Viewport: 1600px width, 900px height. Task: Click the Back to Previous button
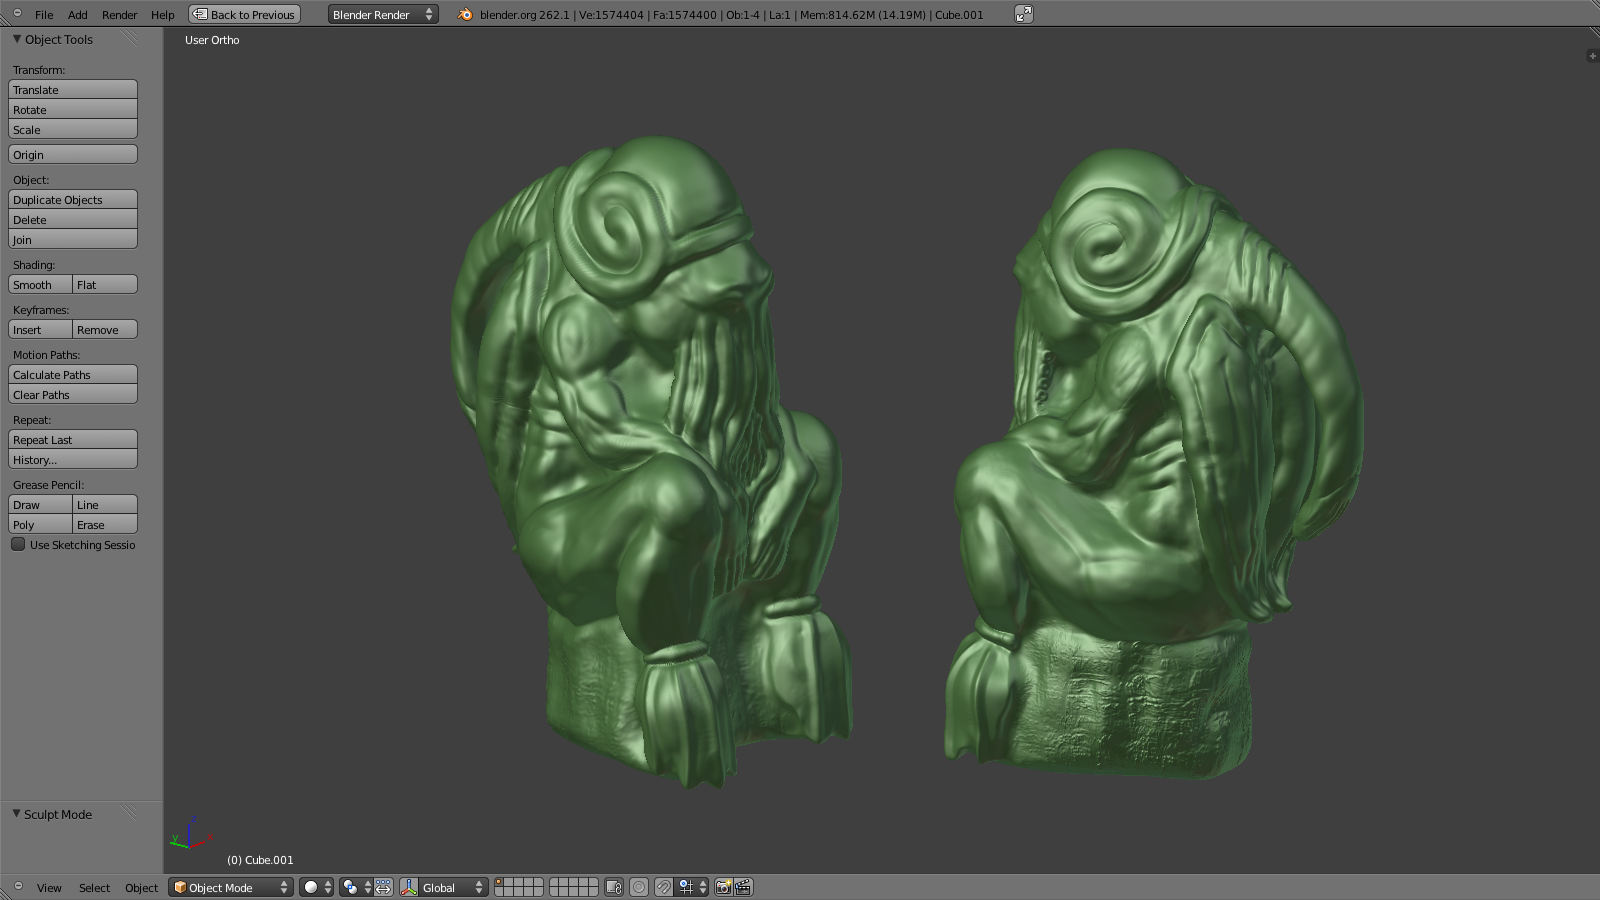pos(244,14)
